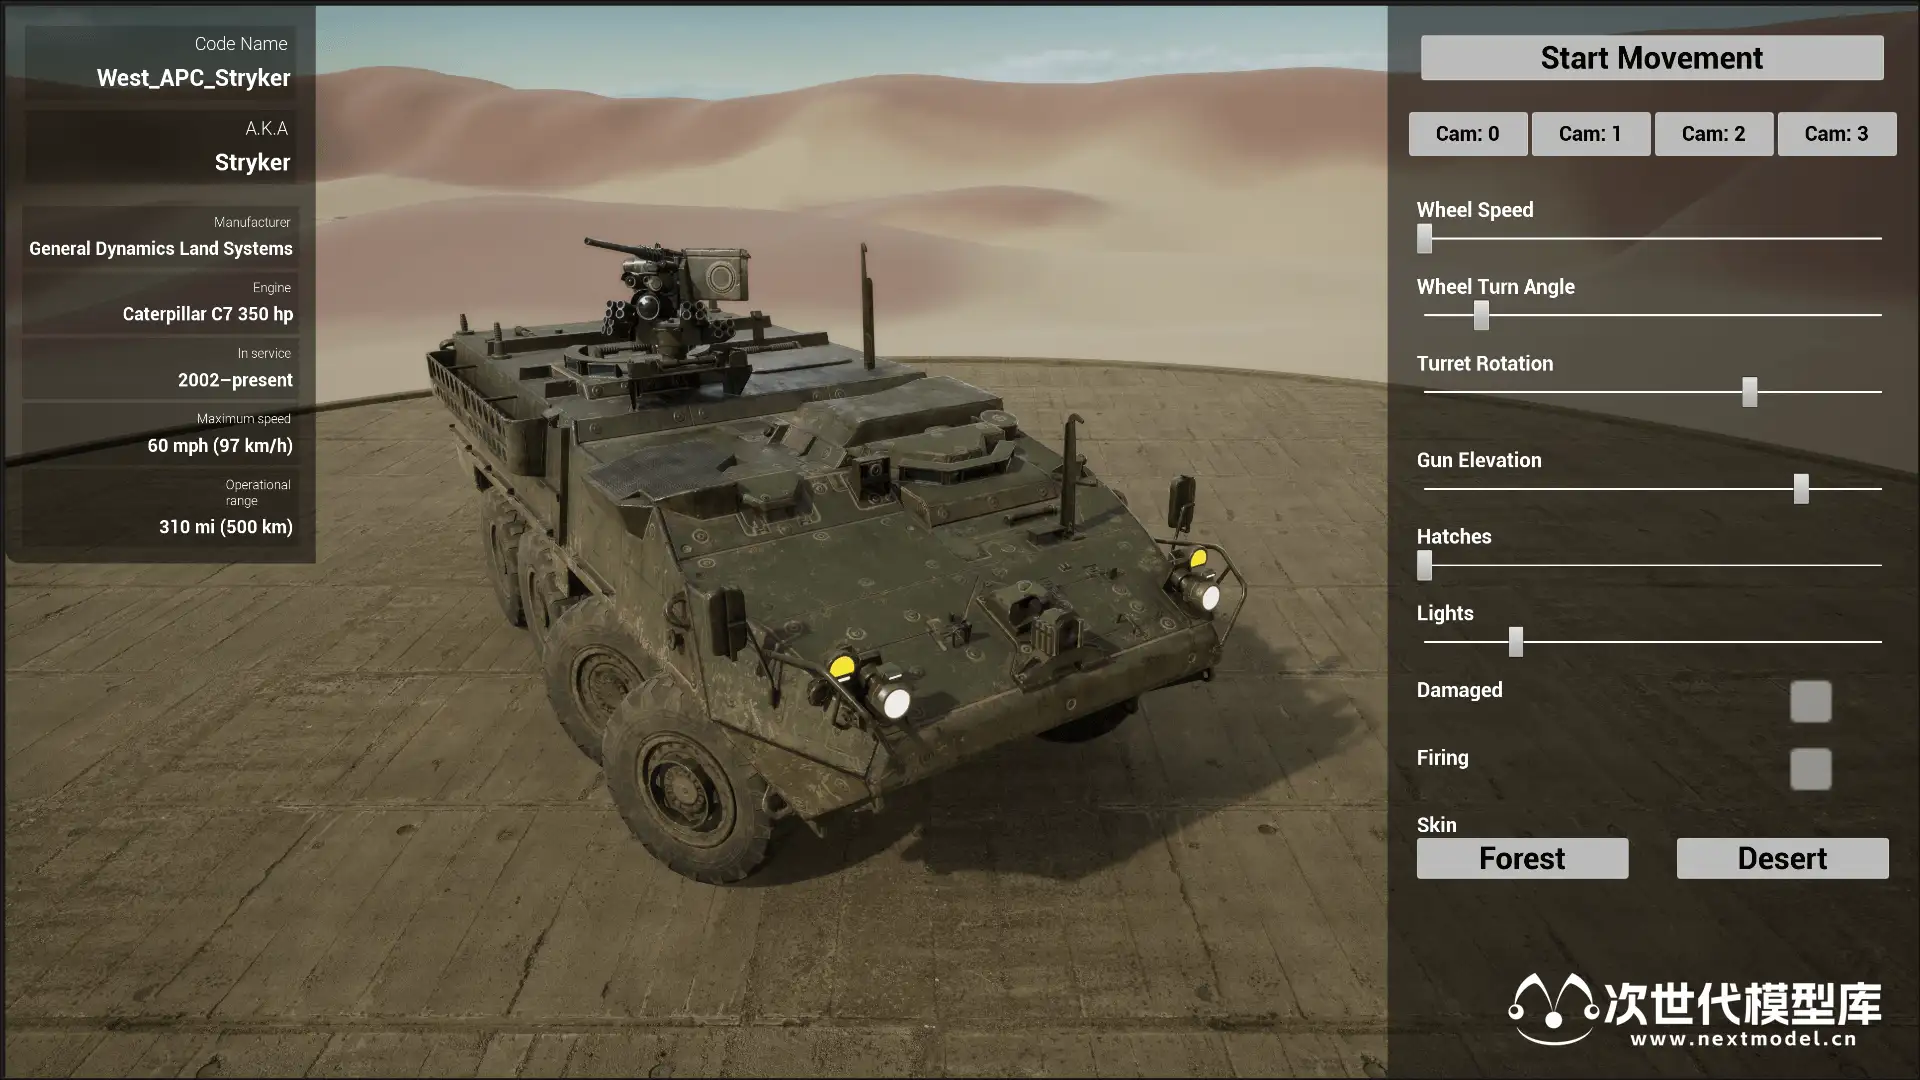Switch to camera Cam: 0
Screen dimensions: 1920x1080
(x=1467, y=134)
